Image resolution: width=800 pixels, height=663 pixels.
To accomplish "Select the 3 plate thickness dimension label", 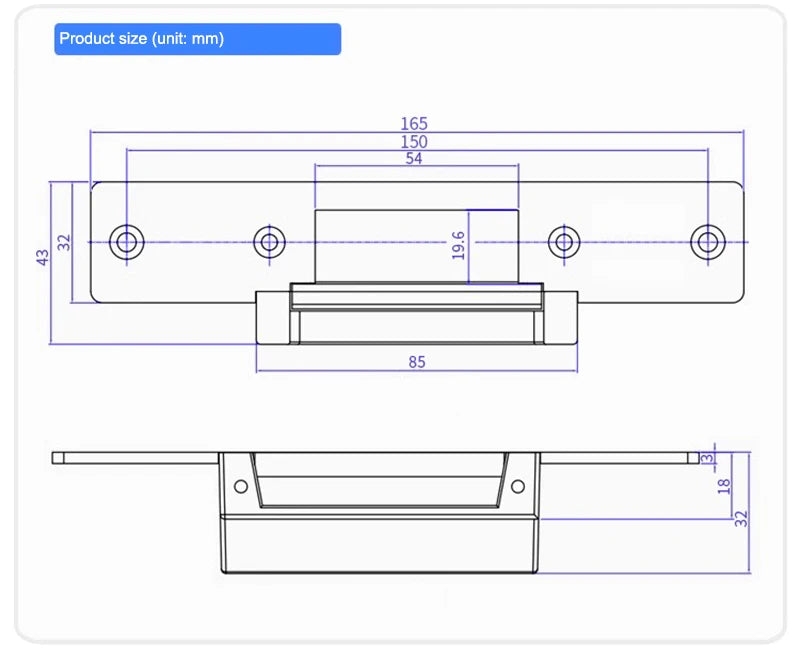I will pos(708,458).
